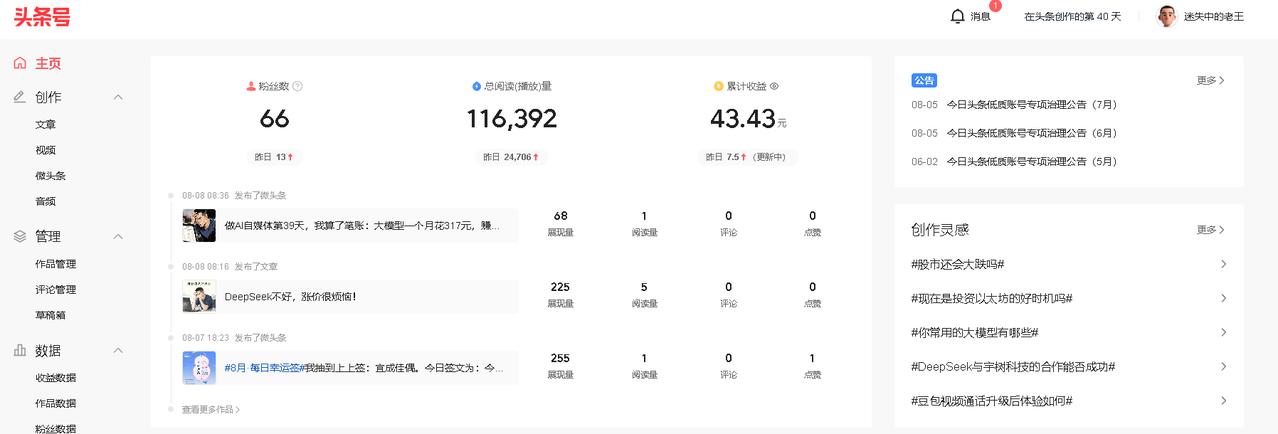The height and width of the screenshot is (434, 1278).
Task: Open the 5月 低质账号专项治理公告
Action: click(1031, 161)
